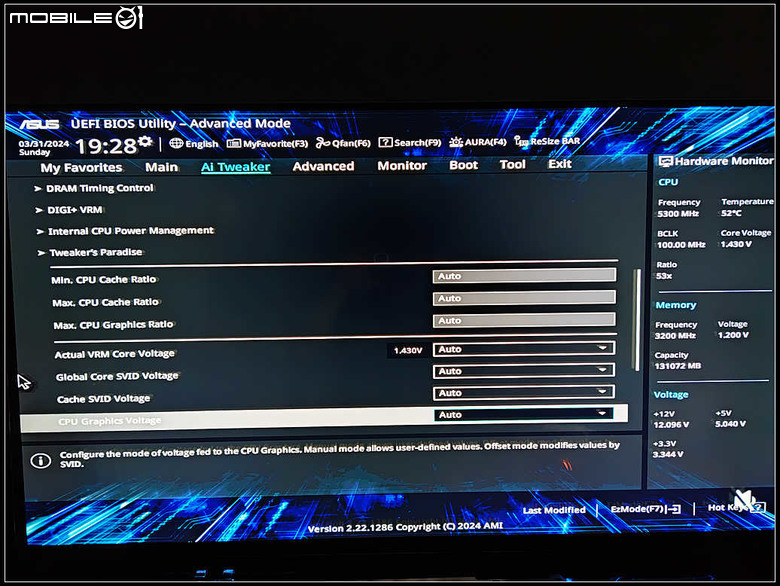Click the CPU Frequency 5300 MHz value
This screenshot has height=586, width=780.
678,214
